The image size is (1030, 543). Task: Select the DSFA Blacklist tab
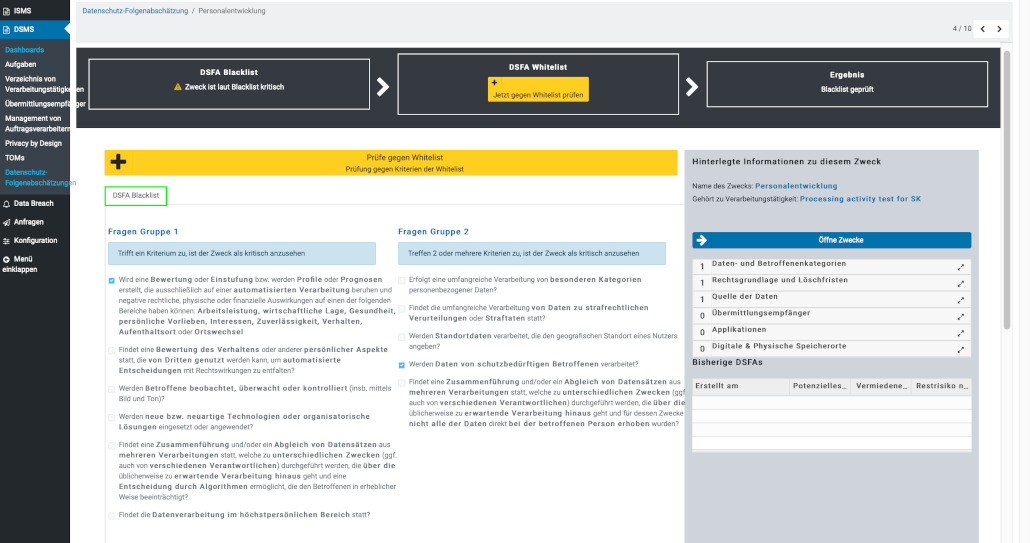click(136, 195)
